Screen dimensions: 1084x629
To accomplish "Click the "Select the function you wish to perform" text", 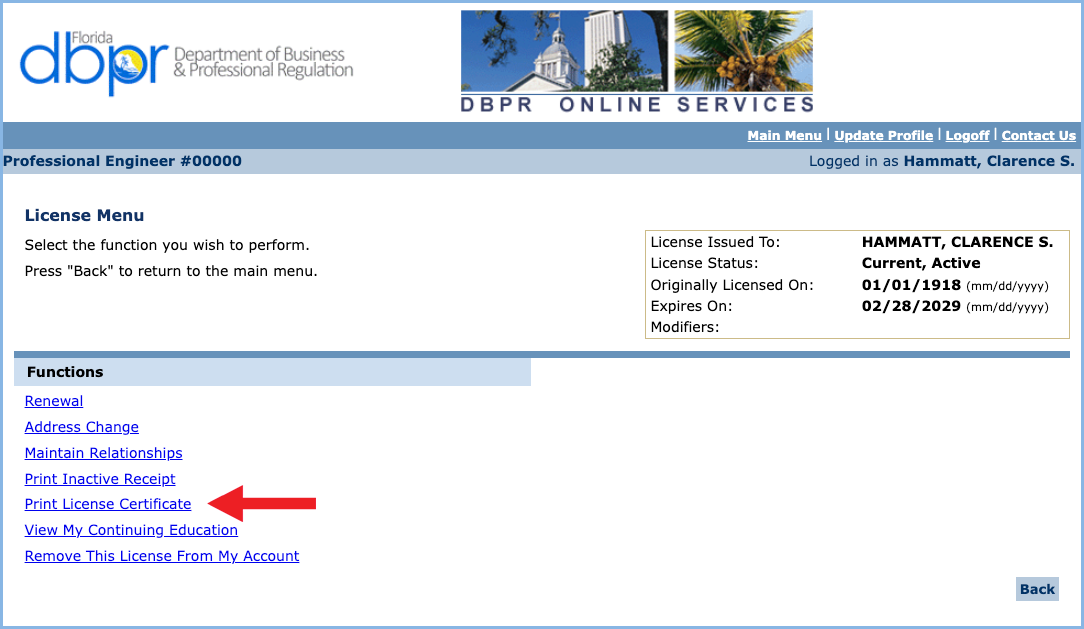I will click(x=167, y=245).
